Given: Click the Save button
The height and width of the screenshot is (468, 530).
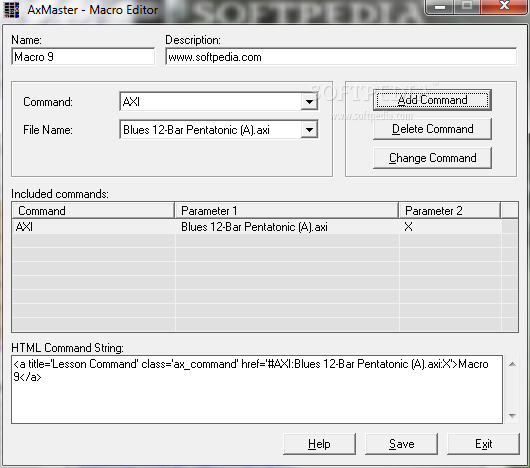Looking at the screenshot, I should pyautogui.click(x=402, y=444).
